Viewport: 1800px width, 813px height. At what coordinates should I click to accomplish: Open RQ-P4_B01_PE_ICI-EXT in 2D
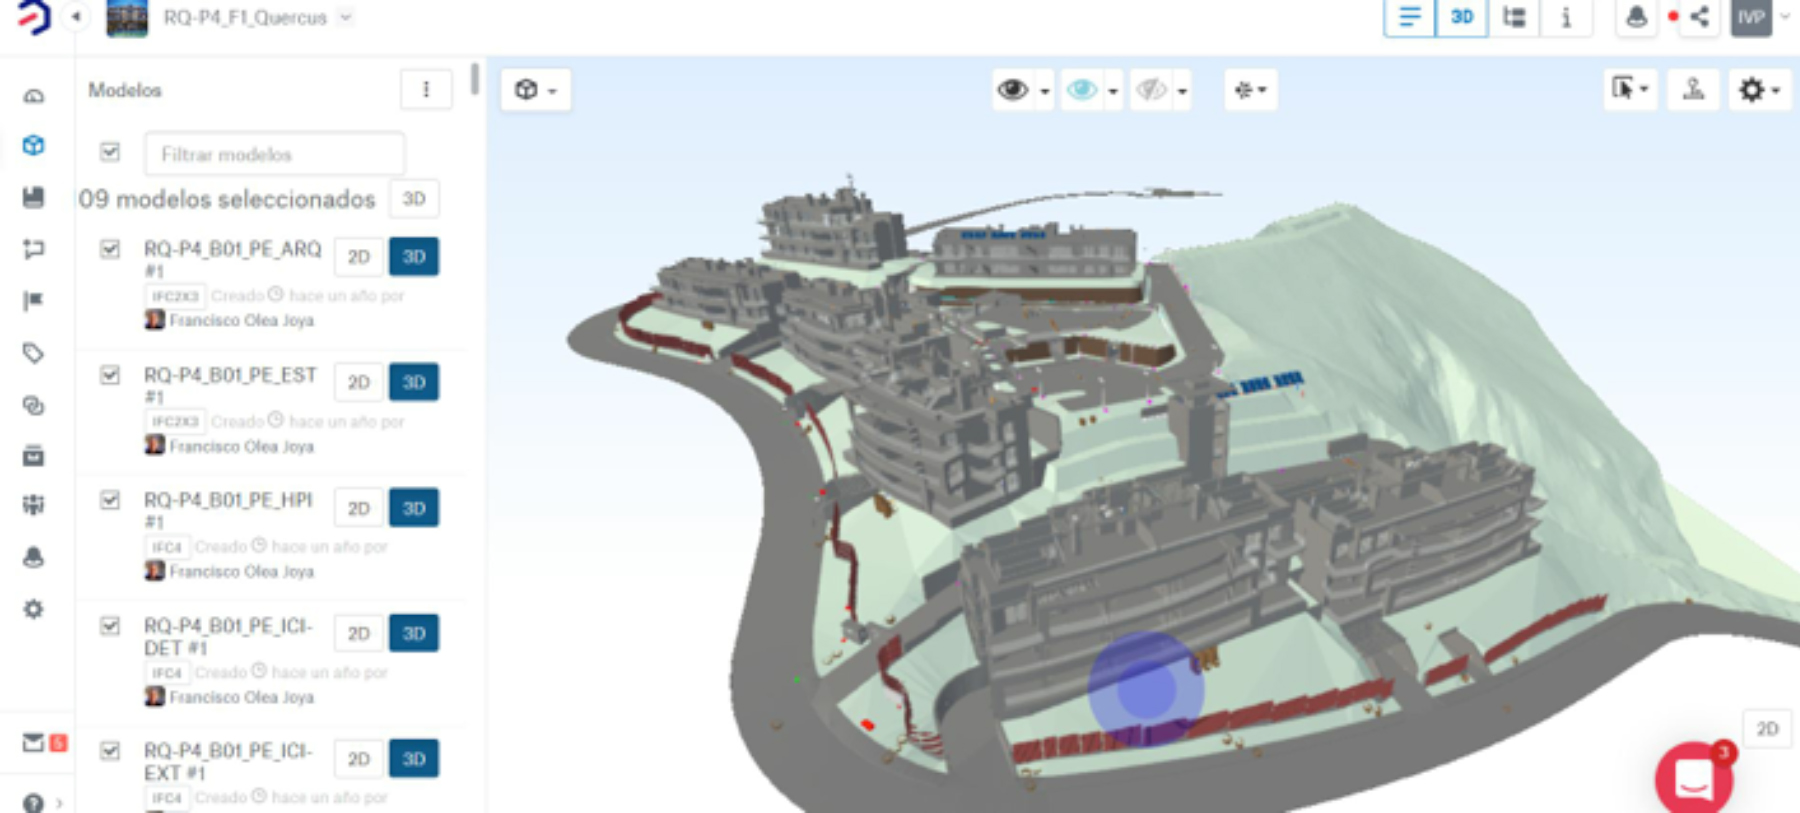click(x=359, y=759)
